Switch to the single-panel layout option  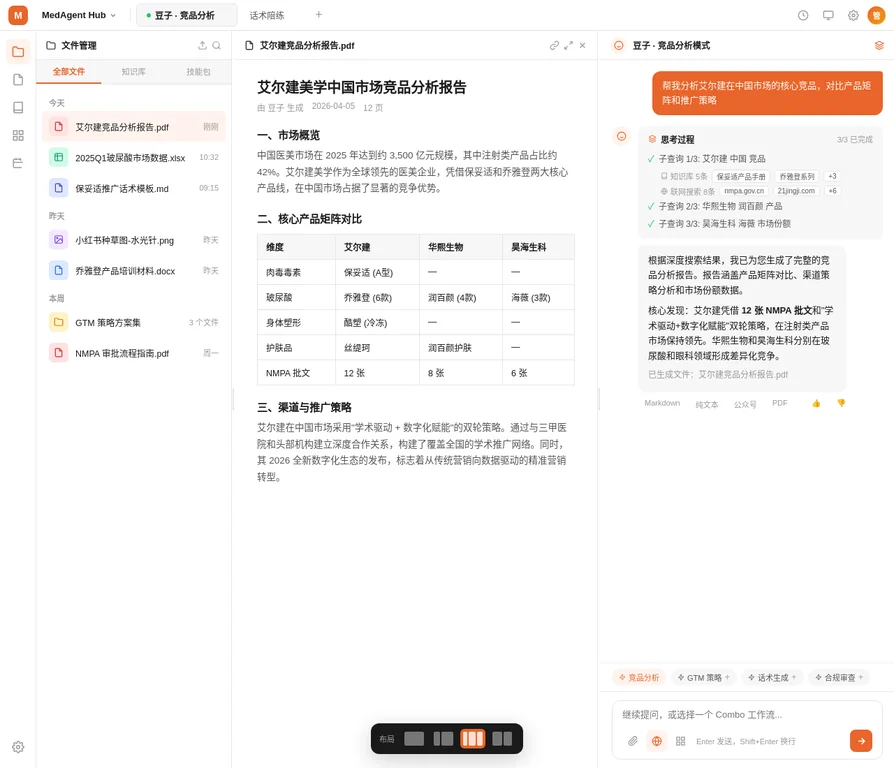point(414,739)
